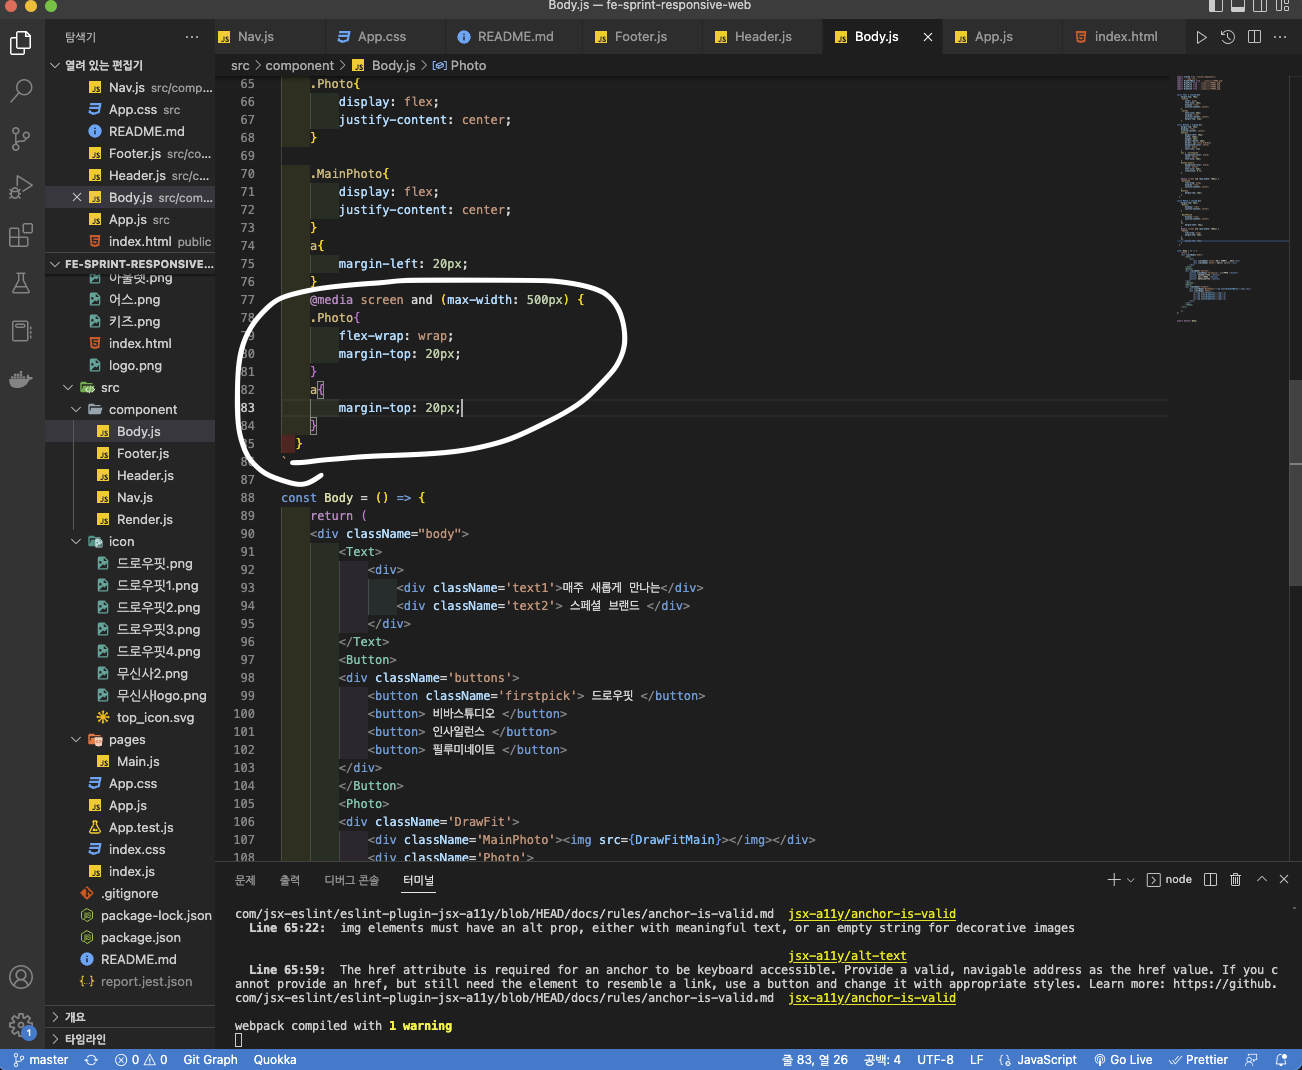Run the code with play icon

tap(1202, 37)
